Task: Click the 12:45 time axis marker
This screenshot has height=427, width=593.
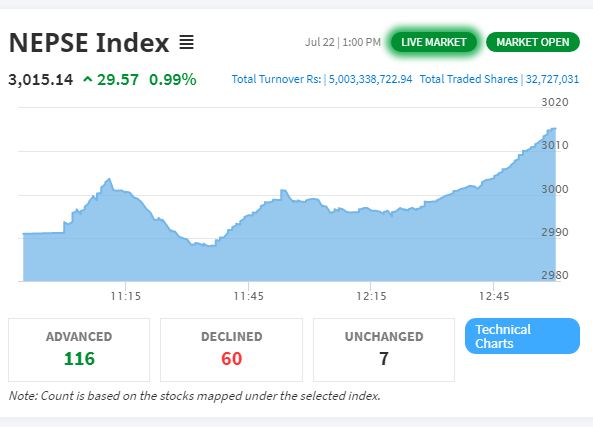Action: pos(494,296)
